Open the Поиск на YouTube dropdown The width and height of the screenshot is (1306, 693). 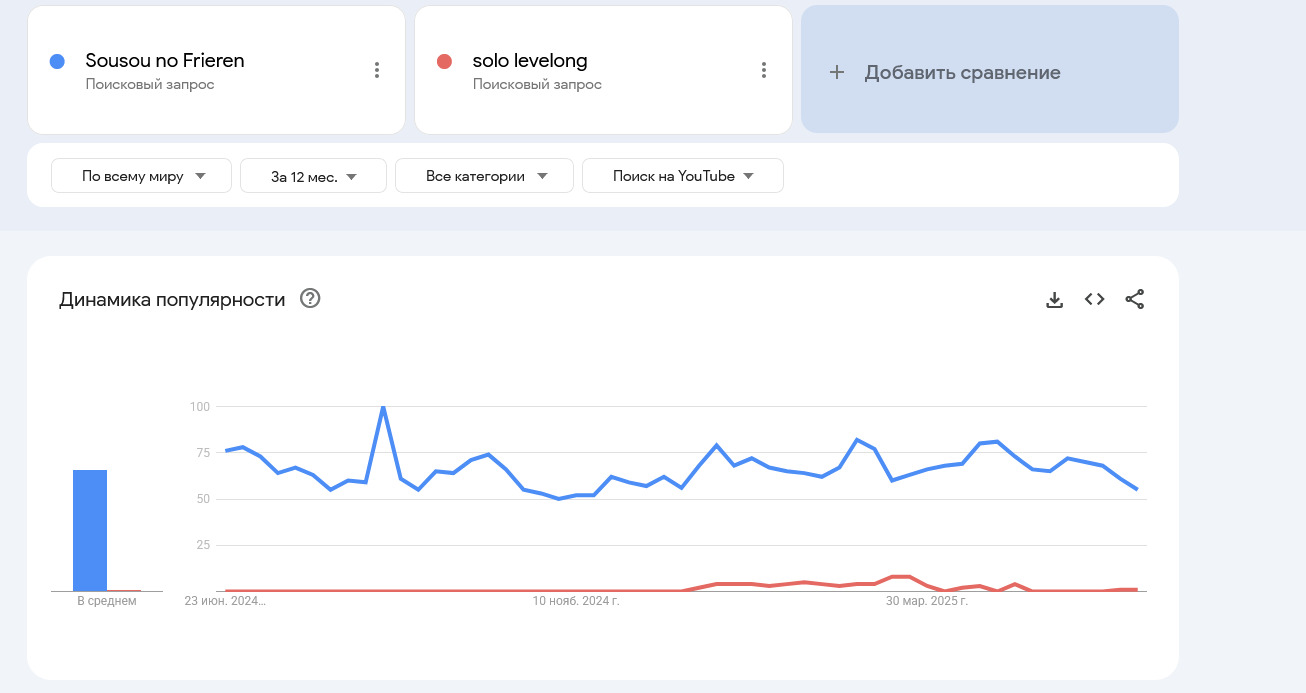point(683,176)
